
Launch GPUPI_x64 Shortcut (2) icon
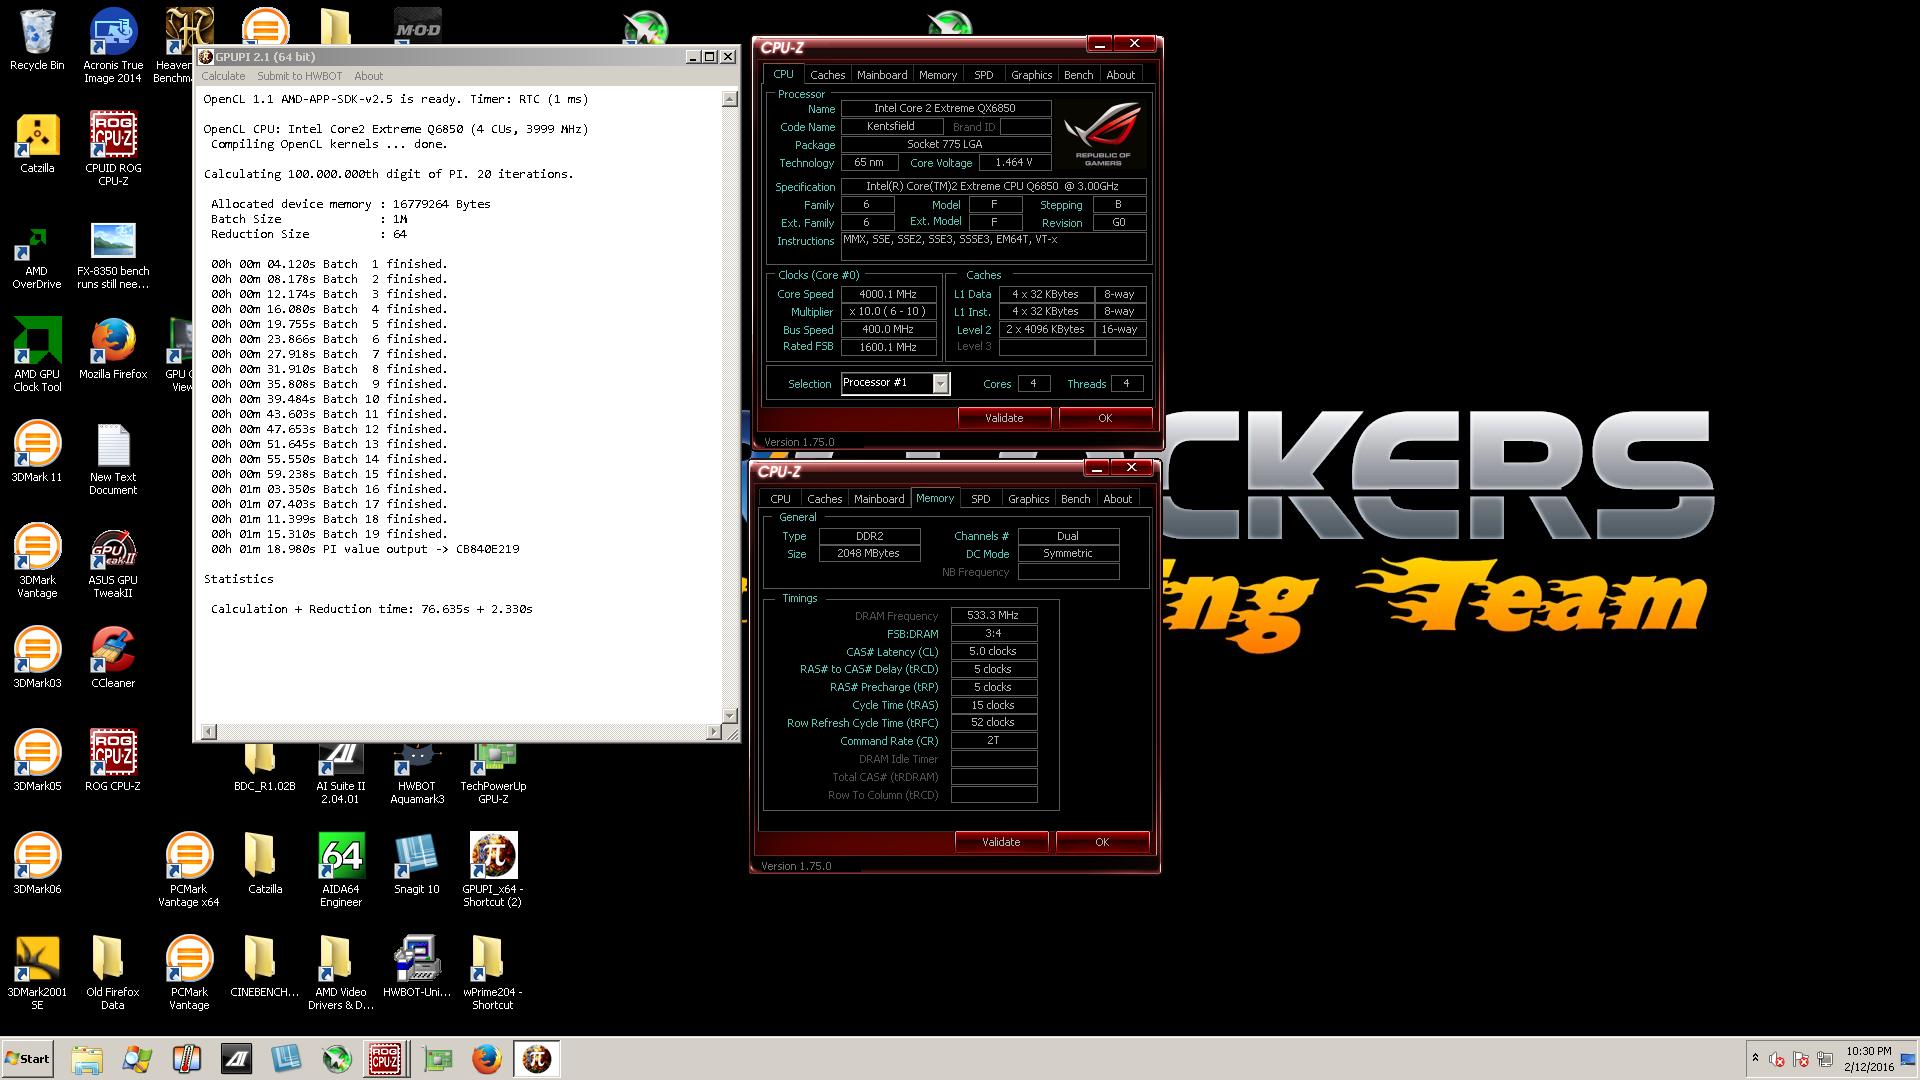pyautogui.click(x=493, y=870)
